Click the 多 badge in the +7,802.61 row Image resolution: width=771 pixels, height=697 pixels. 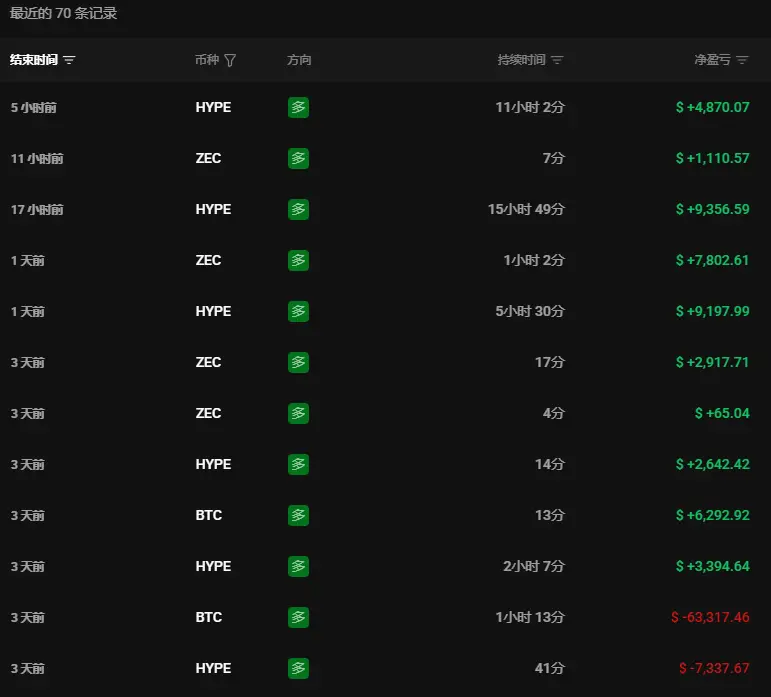298,261
